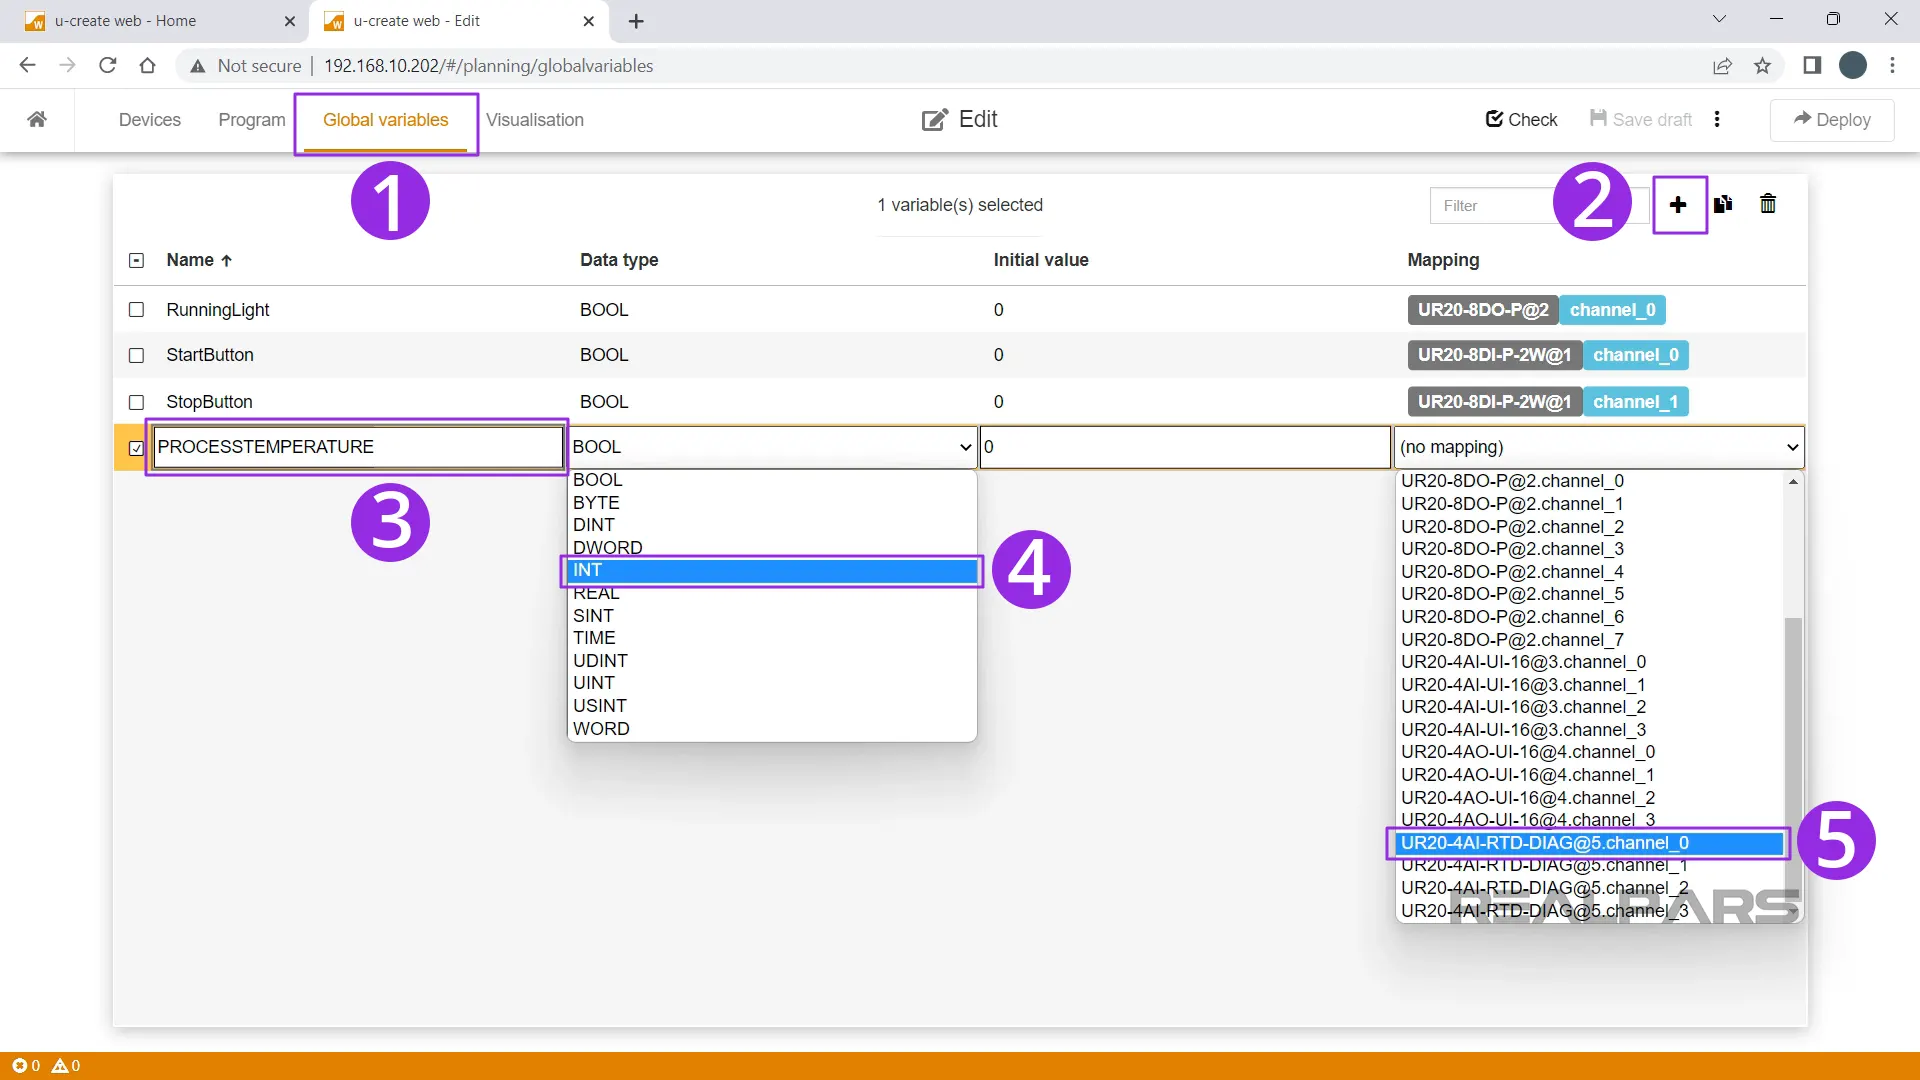The image size is (1920, 1080).
Task: Open the Visualisation tab
Action: [x=534, y=120]
